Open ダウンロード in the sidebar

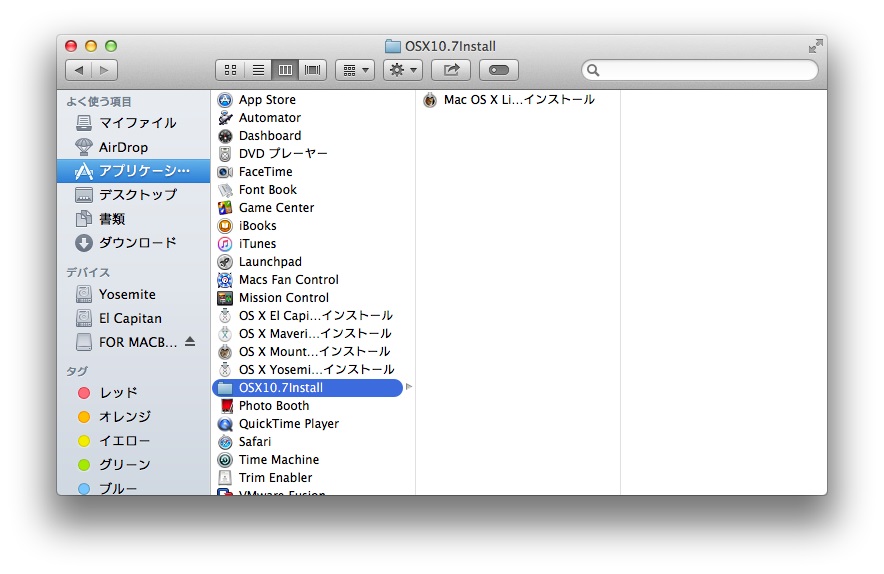click(134, 243)
